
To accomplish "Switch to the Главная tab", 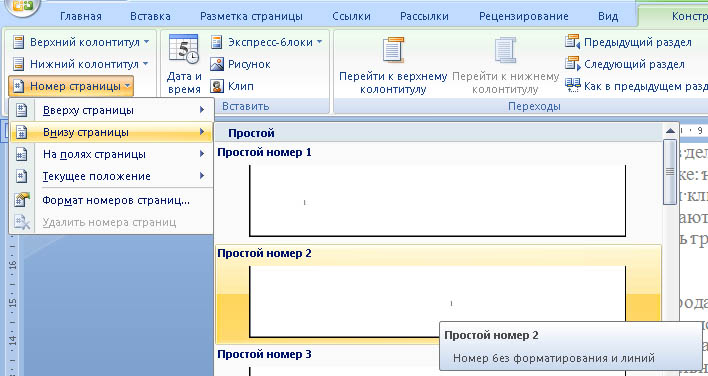I will coord(81,17).
